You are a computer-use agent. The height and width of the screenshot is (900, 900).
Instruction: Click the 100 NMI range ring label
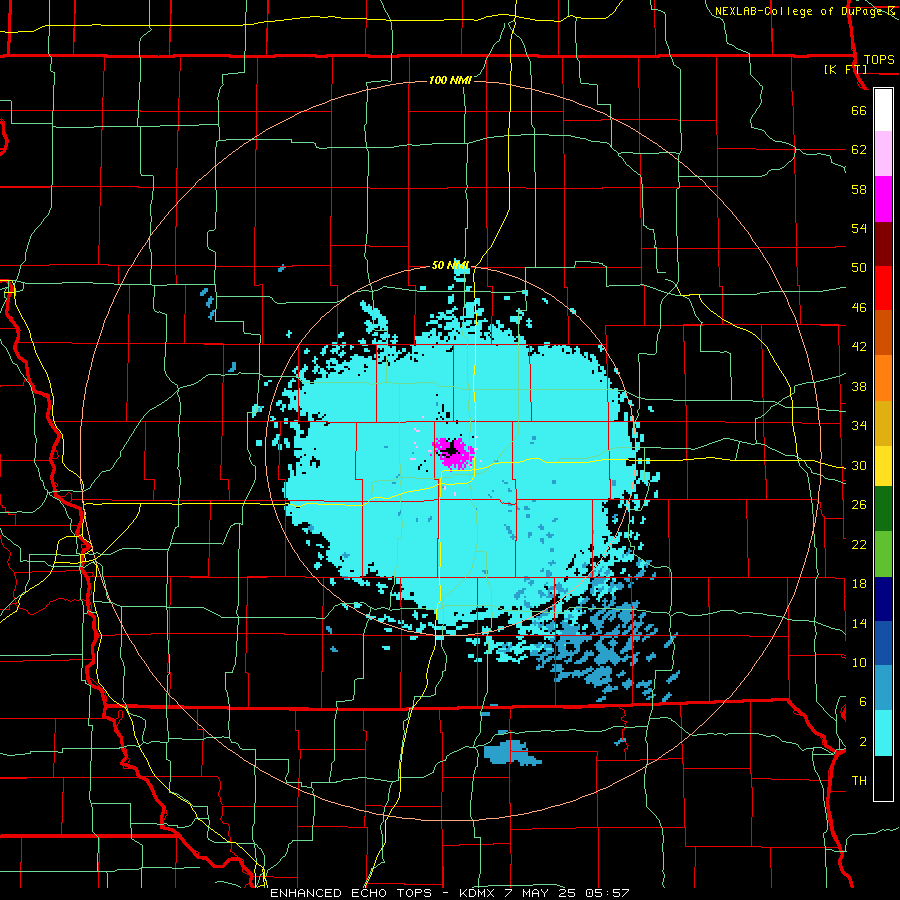tap(451, 80)
